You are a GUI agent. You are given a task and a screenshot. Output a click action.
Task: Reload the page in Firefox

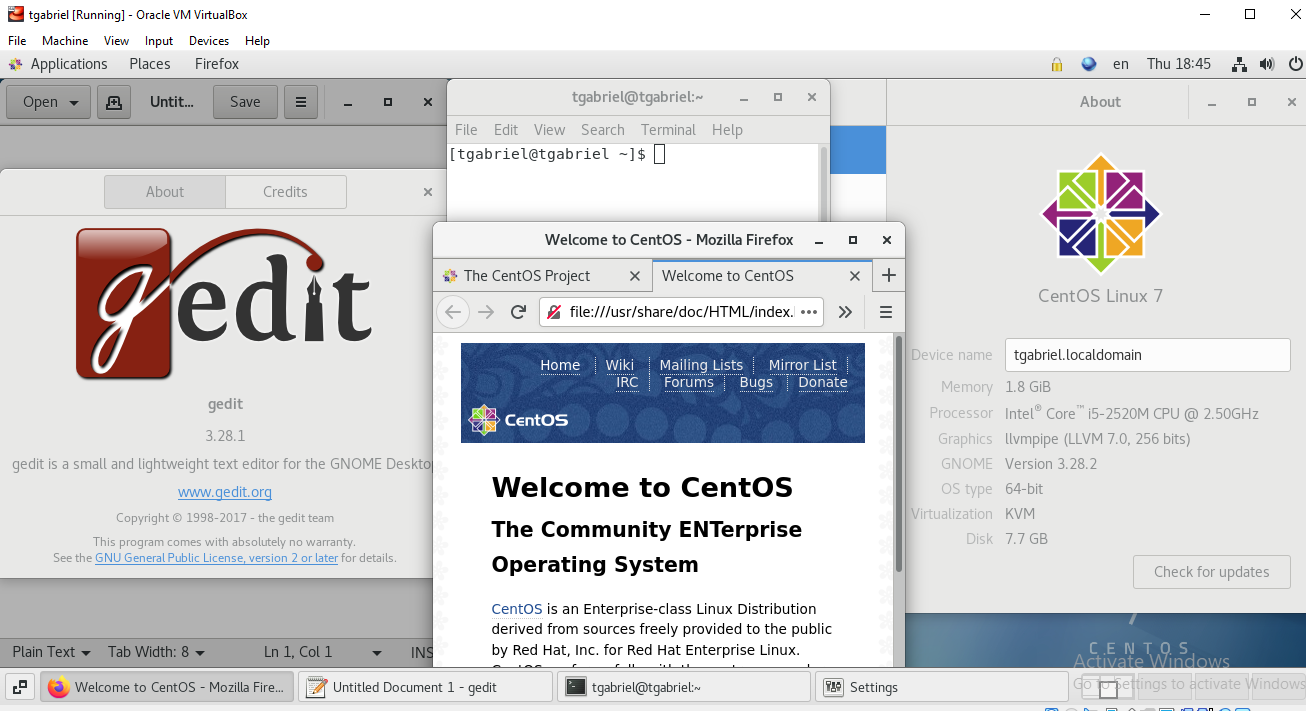(518, 312)
